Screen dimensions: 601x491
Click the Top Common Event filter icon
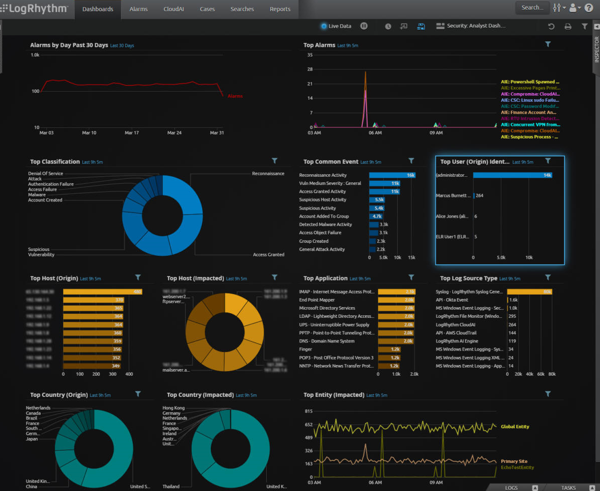pos(411,161)
